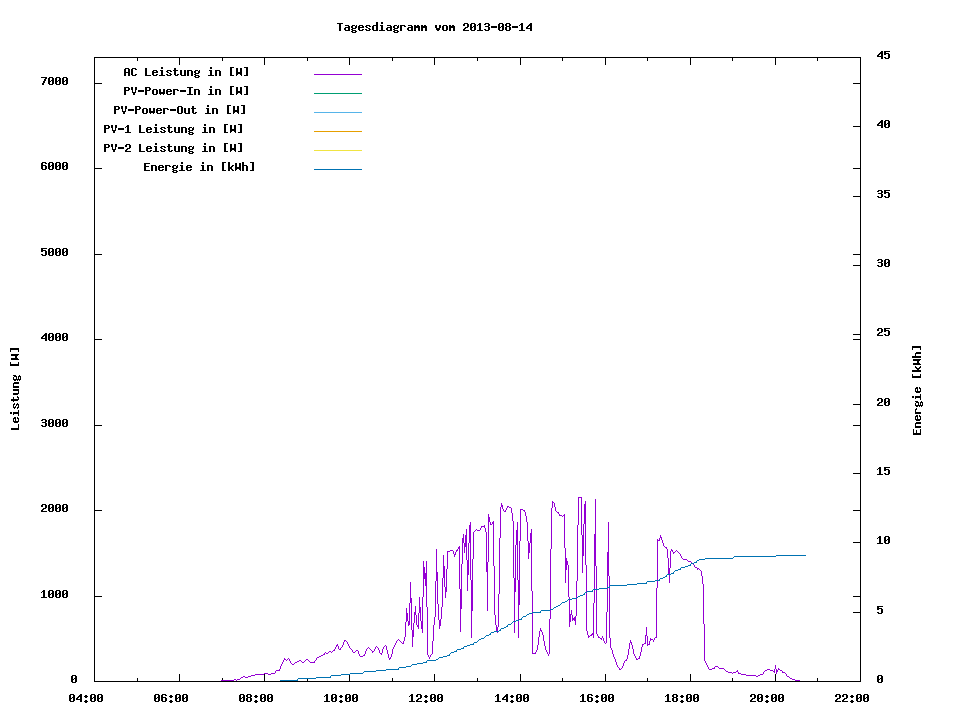Click the 22:00 time label on the x-axis
Image resolution: width=960 pixels, height=720 pixels.
coord(851,698)
